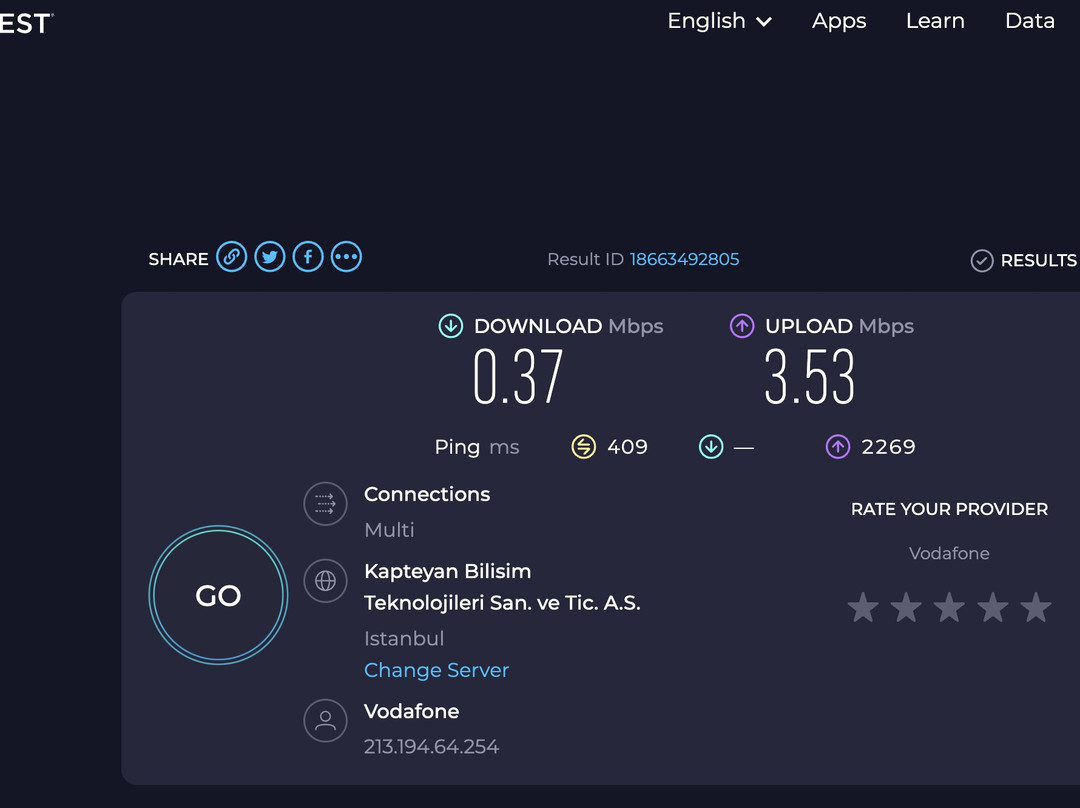Open the Apps menu
Screen dimensions: 1080x808
point(839,21)
